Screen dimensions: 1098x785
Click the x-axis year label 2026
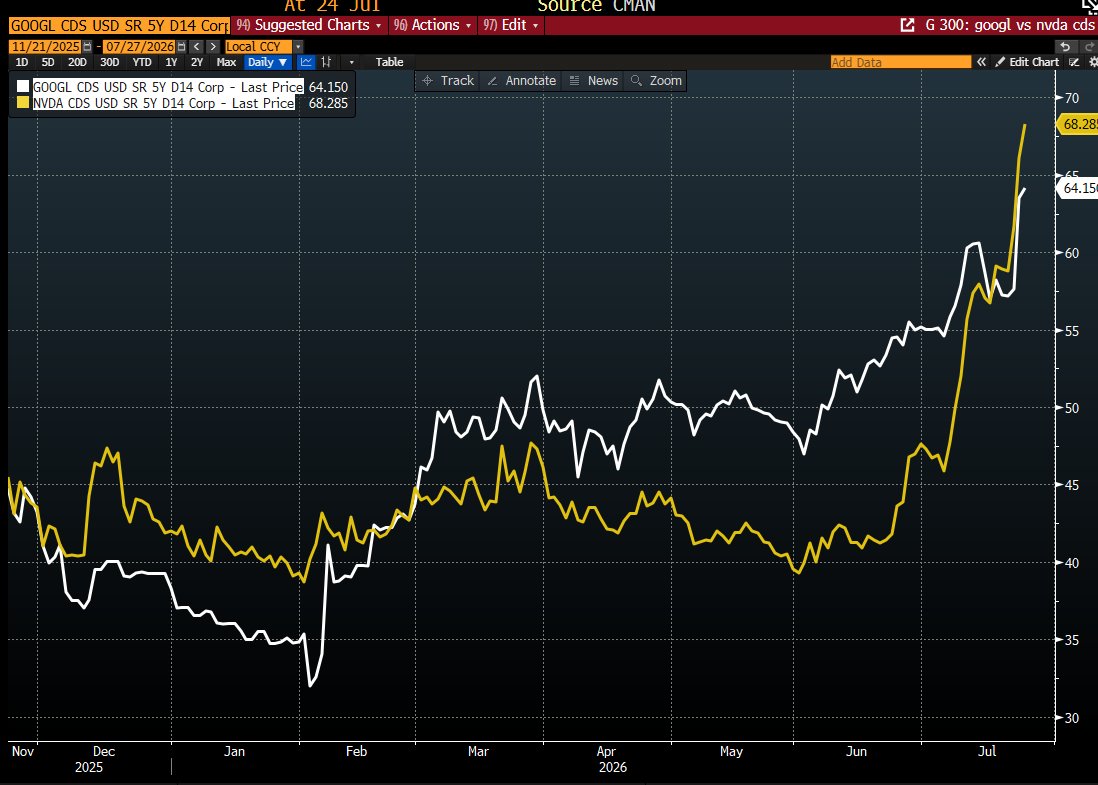click(613, 767)
